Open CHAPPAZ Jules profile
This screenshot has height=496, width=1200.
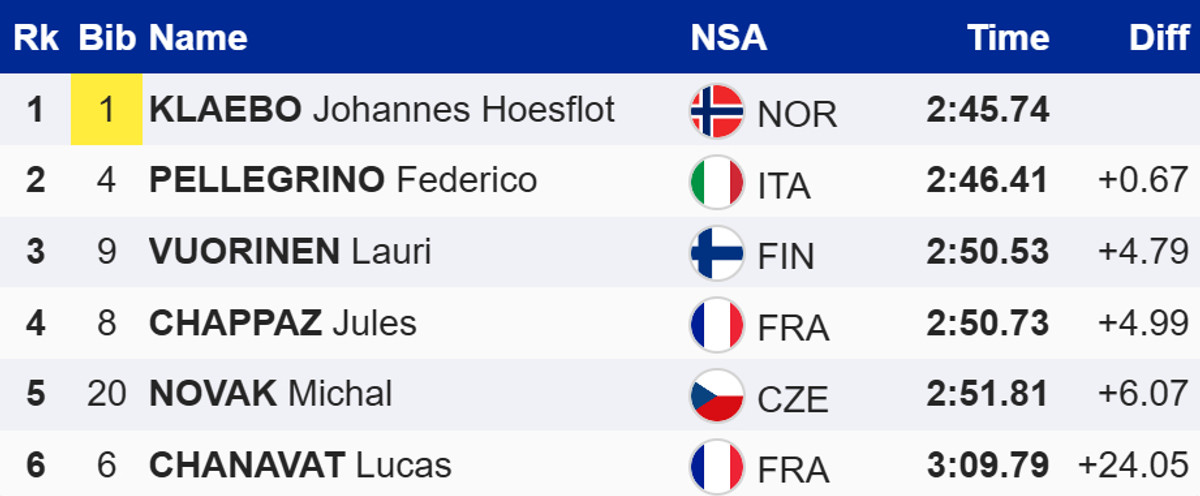click(283, 323)
